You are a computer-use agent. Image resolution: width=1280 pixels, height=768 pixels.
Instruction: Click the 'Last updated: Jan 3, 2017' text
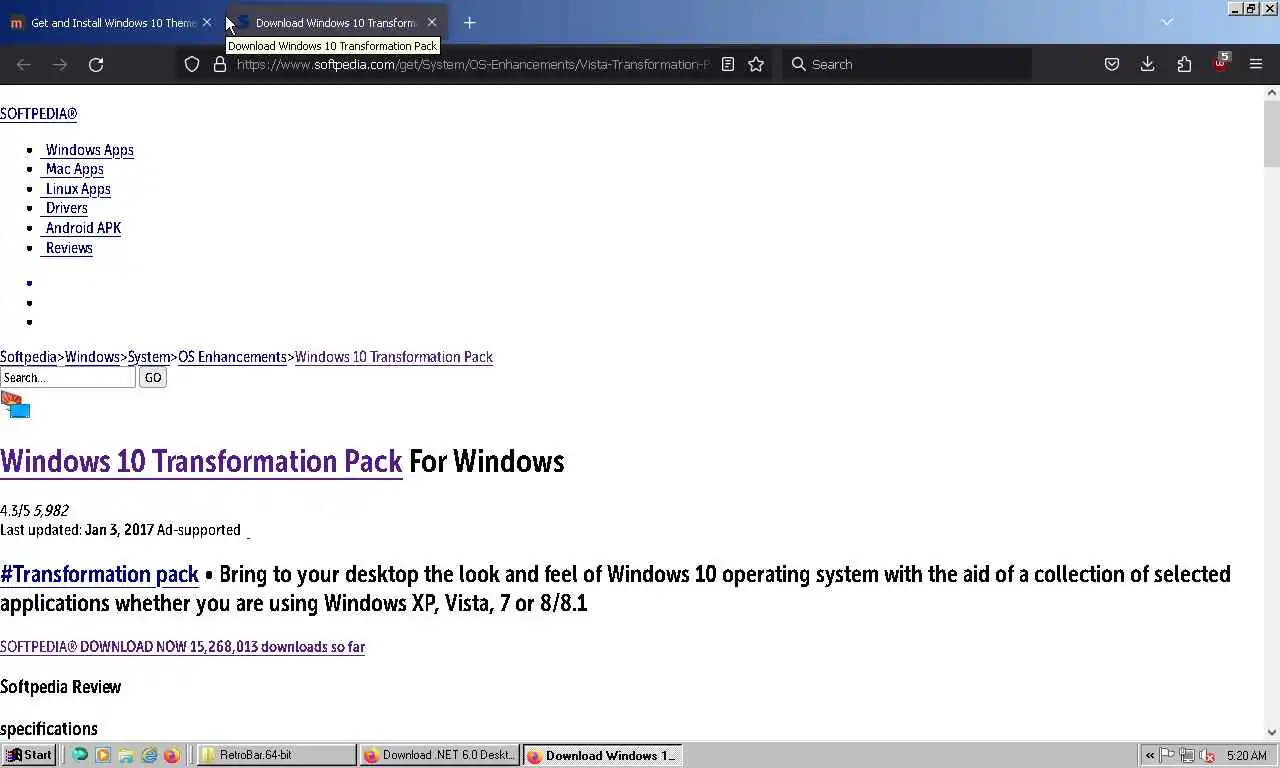tap(77, 530)
